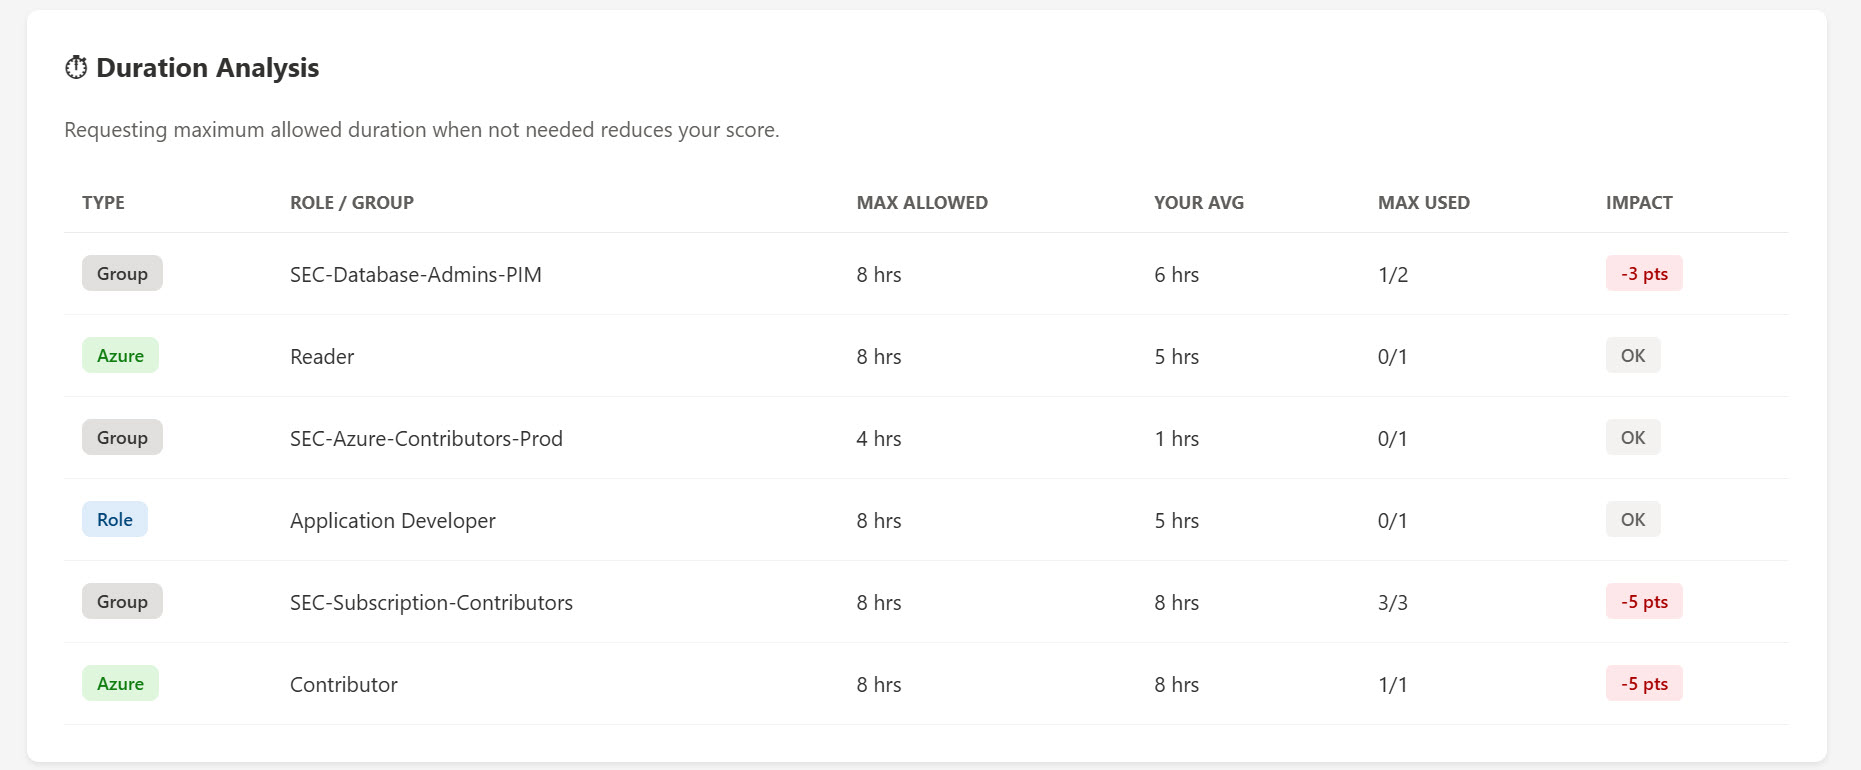Click the Azure badge in the Contributor row

coord(120,684)
